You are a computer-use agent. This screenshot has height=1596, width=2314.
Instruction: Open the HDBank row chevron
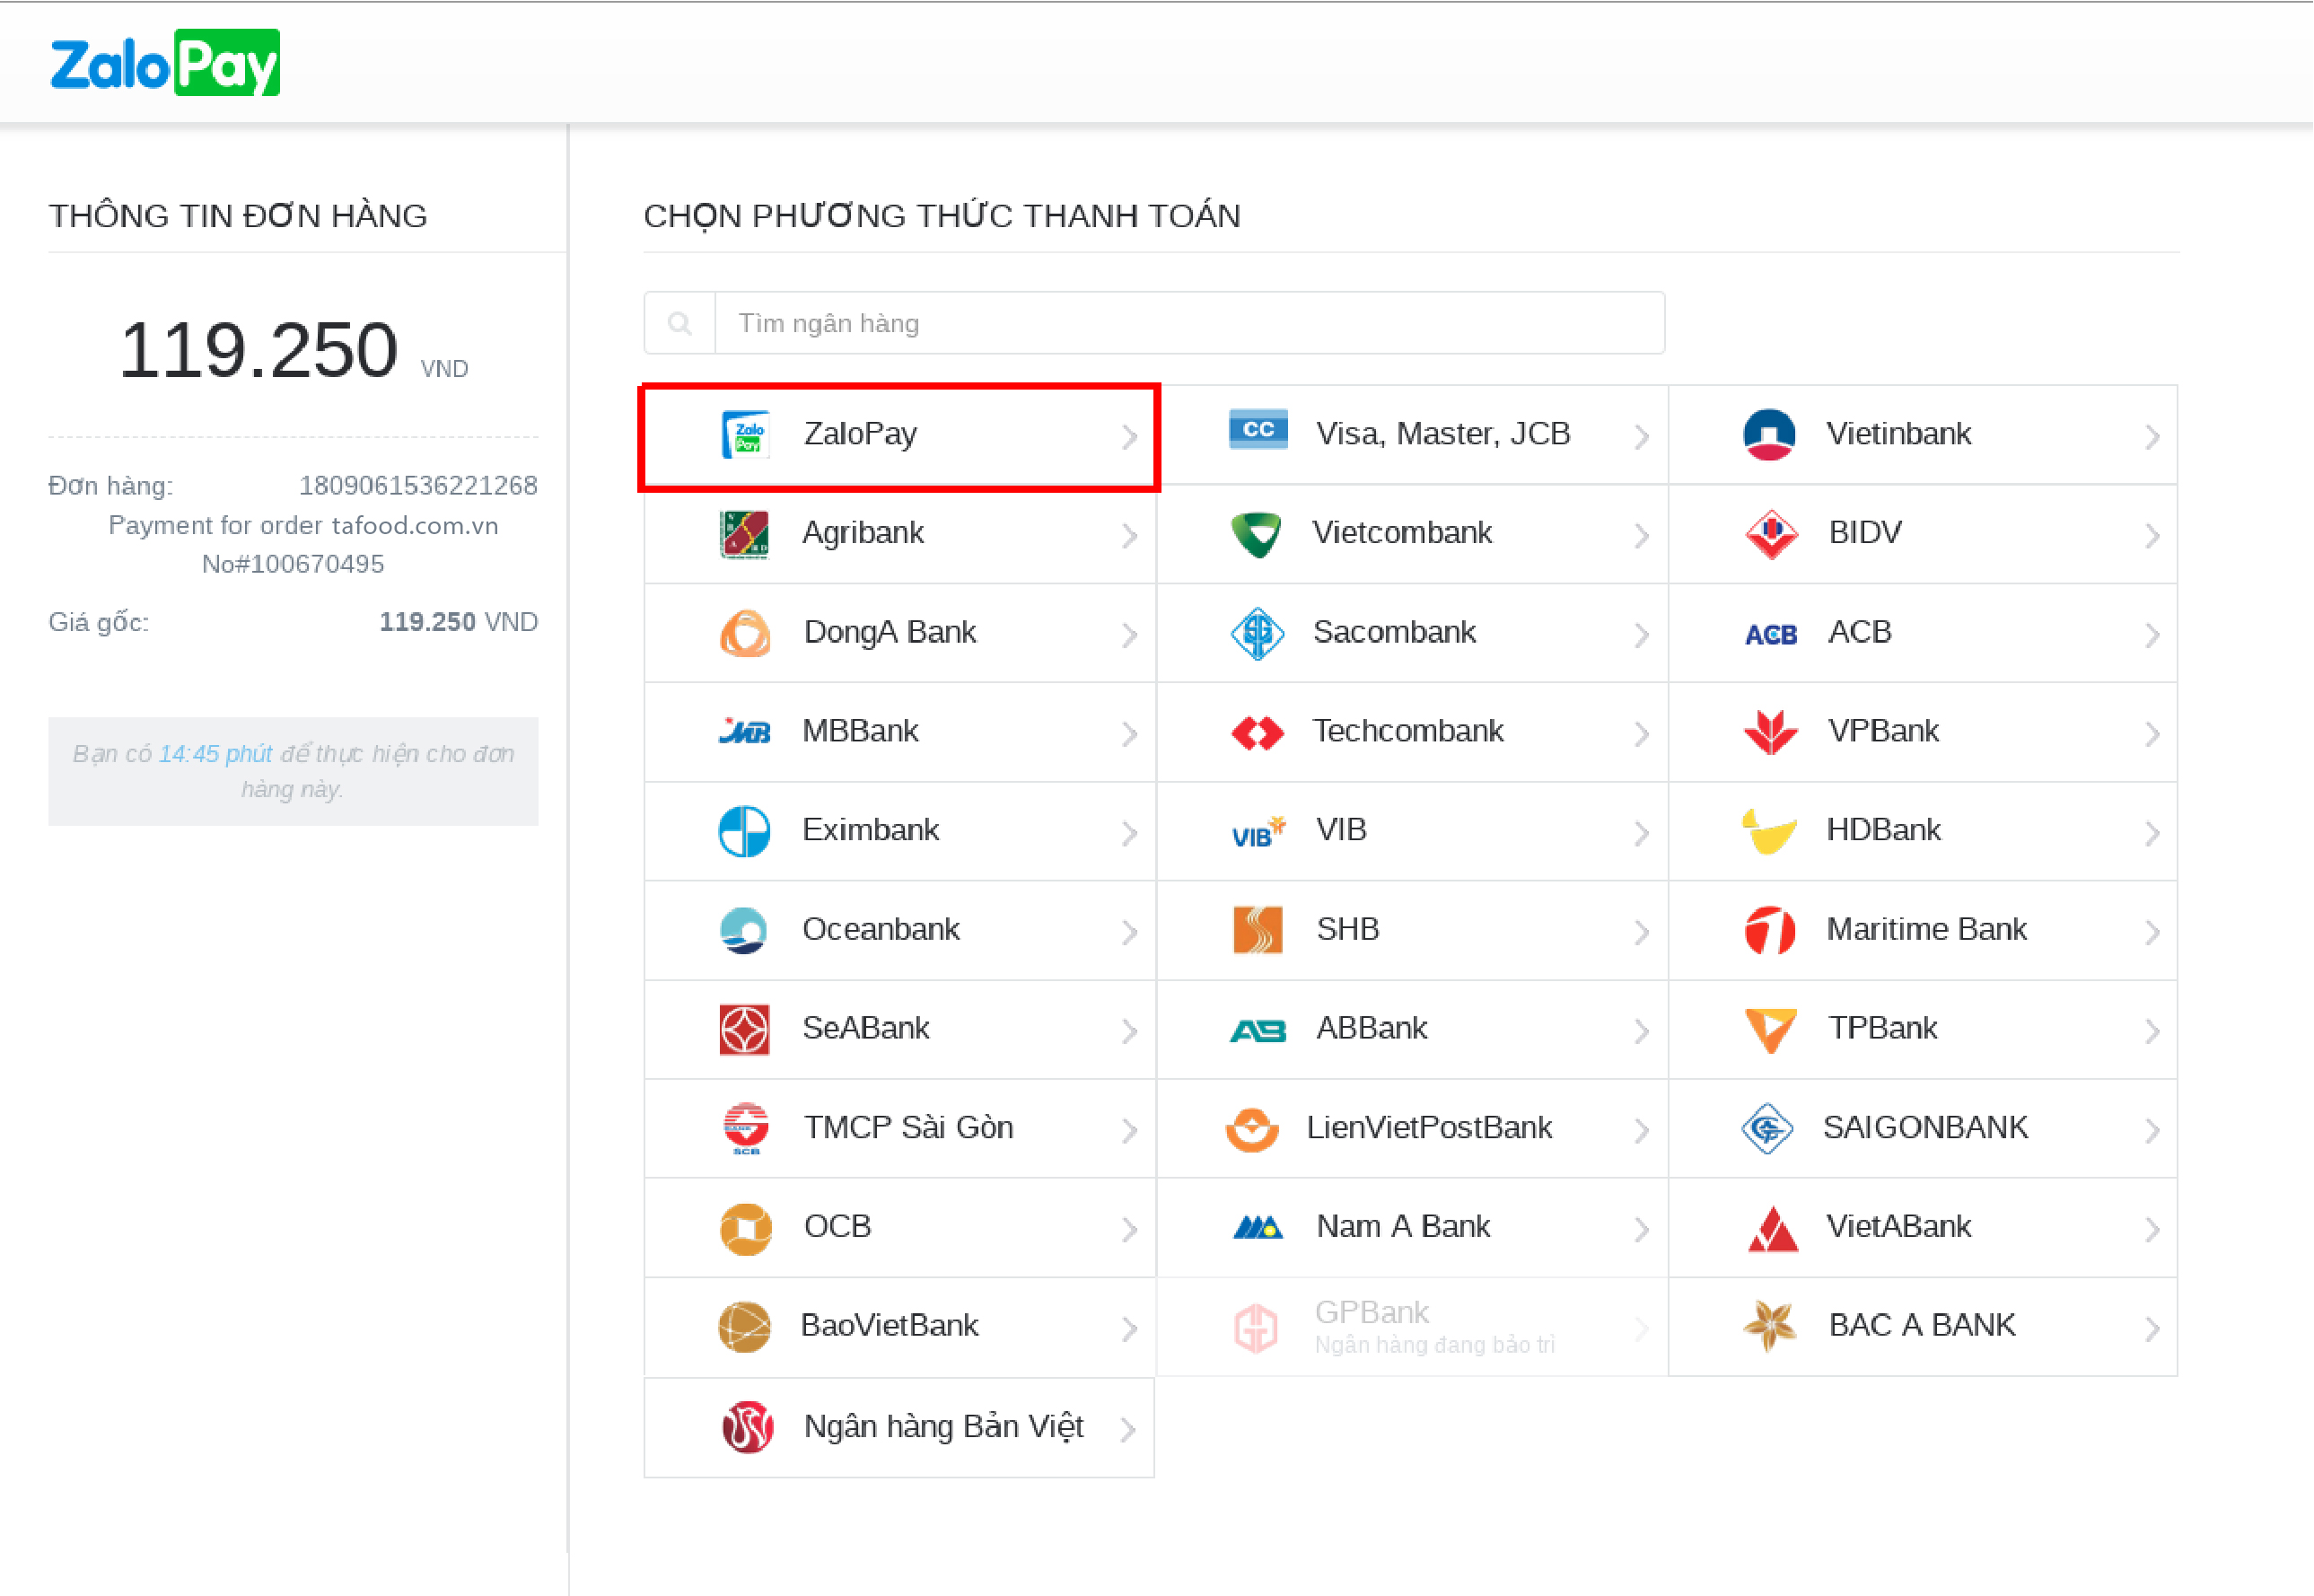click(x=2153, y=833)
